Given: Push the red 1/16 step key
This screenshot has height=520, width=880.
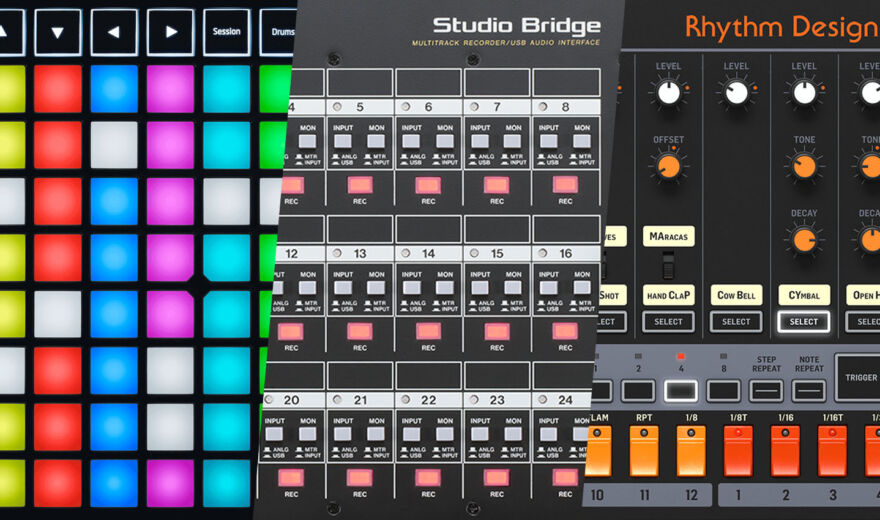Looking at the screenshot, I should (x=785, y=451).
